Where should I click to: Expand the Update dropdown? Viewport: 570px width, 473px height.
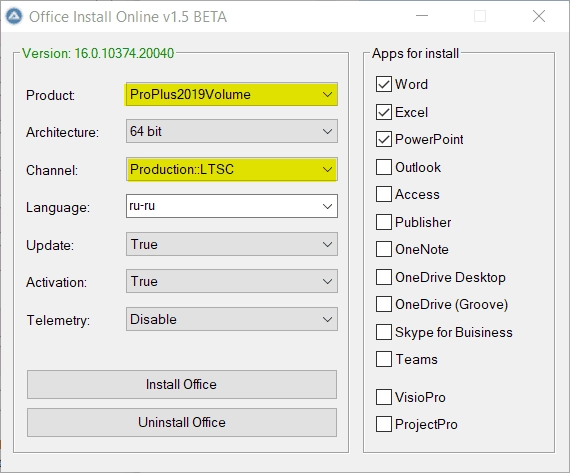[x=232, y=244]
